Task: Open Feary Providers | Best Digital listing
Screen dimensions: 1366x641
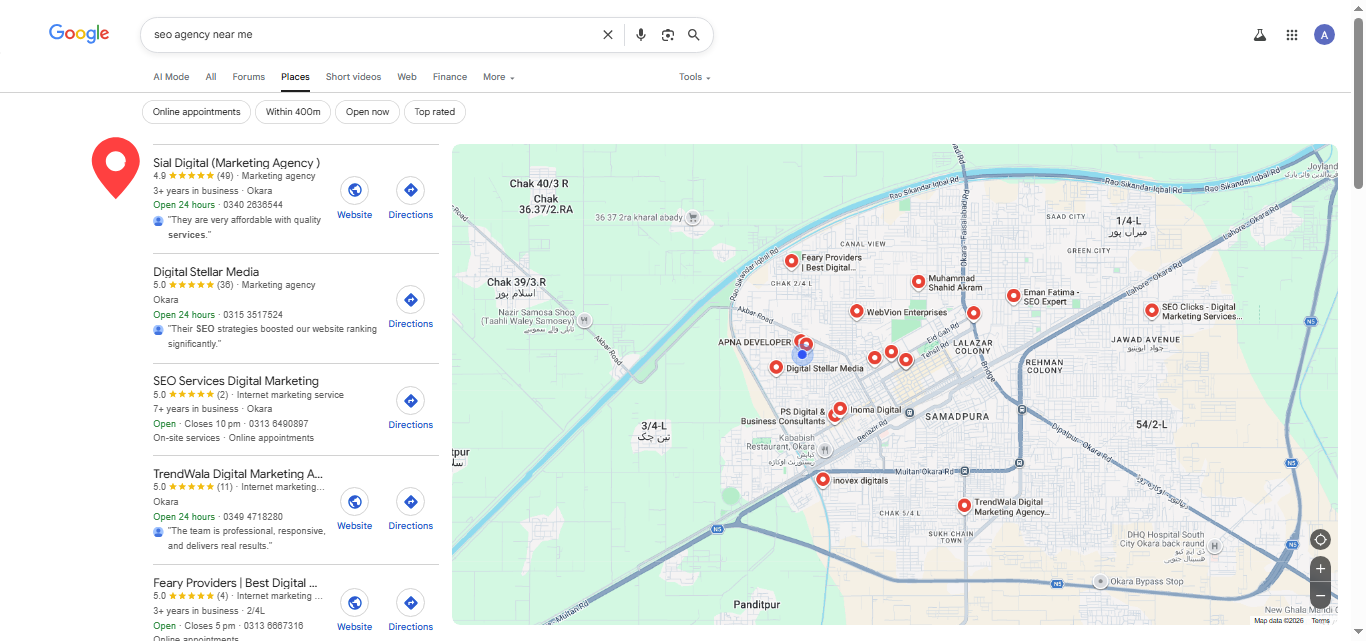Action: tap(235, 582)
